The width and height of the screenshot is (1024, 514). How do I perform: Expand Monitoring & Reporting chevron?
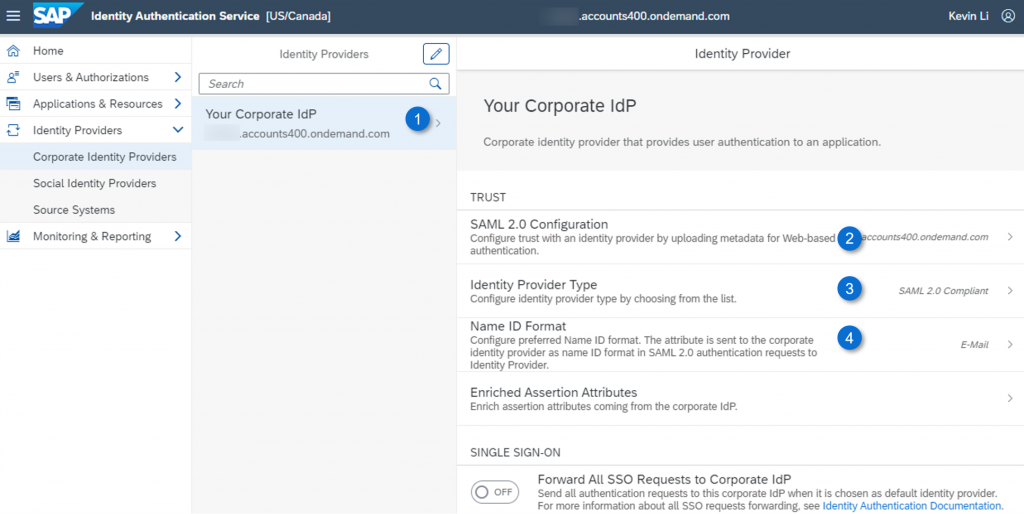178,236
